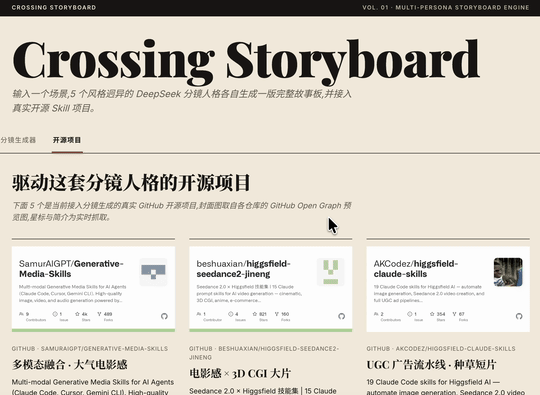Select the 开源项目 tab
Viewport: 540px width, 395px height.
point(67,140)
